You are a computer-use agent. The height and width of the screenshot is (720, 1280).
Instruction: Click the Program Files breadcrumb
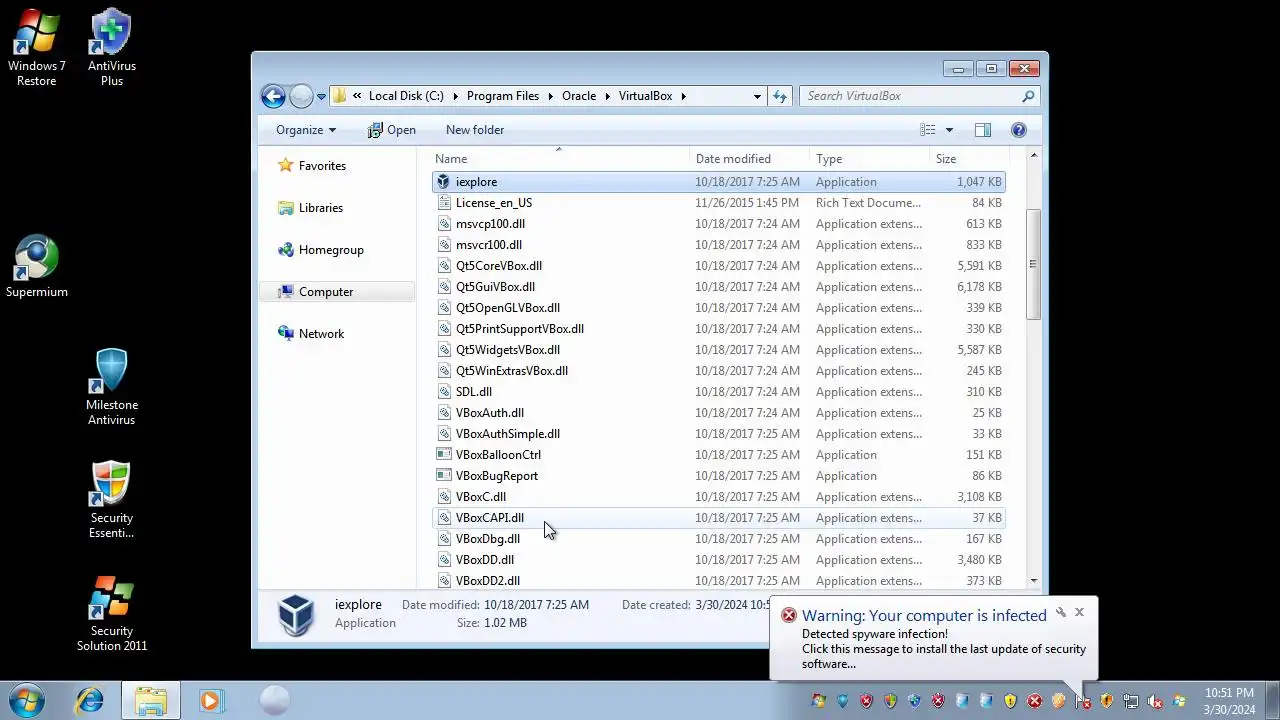(503, 96)
